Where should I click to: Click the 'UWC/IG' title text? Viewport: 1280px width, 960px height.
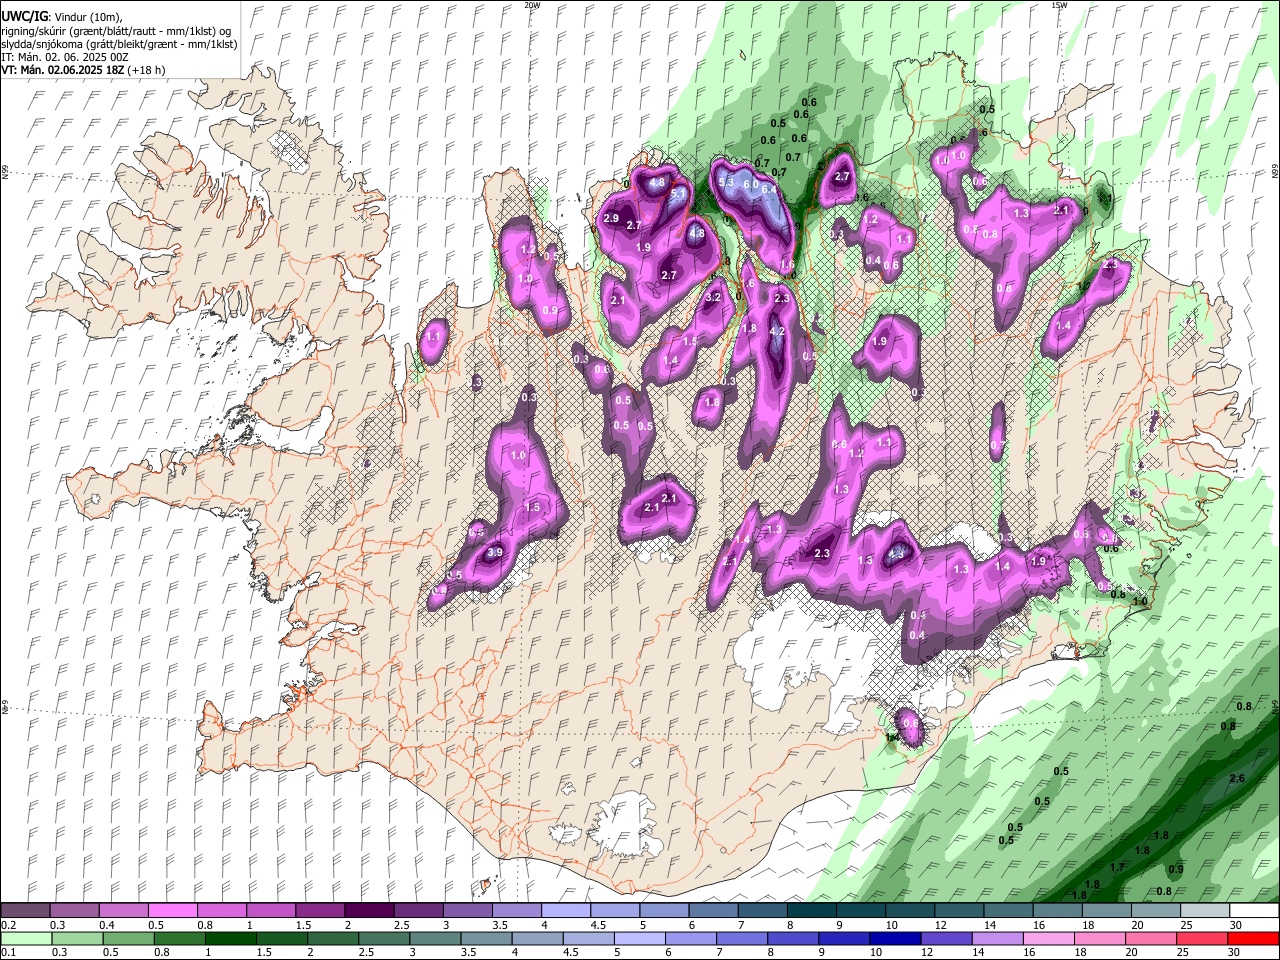point(24,16)
